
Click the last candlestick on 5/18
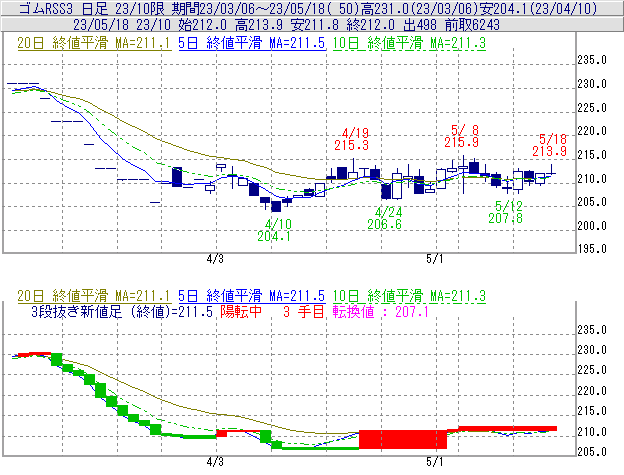tap(552, 169)
